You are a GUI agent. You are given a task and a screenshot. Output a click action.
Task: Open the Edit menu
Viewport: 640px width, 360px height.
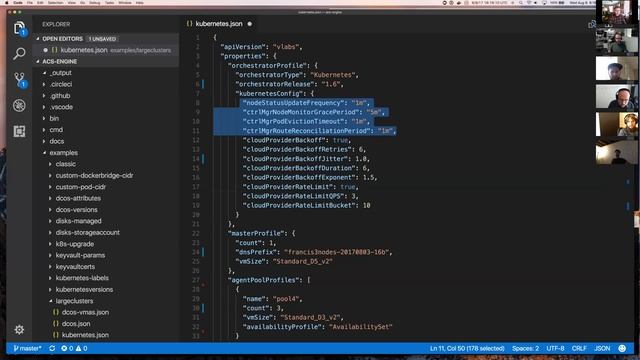pyautogui.click(x=40, y=2)
